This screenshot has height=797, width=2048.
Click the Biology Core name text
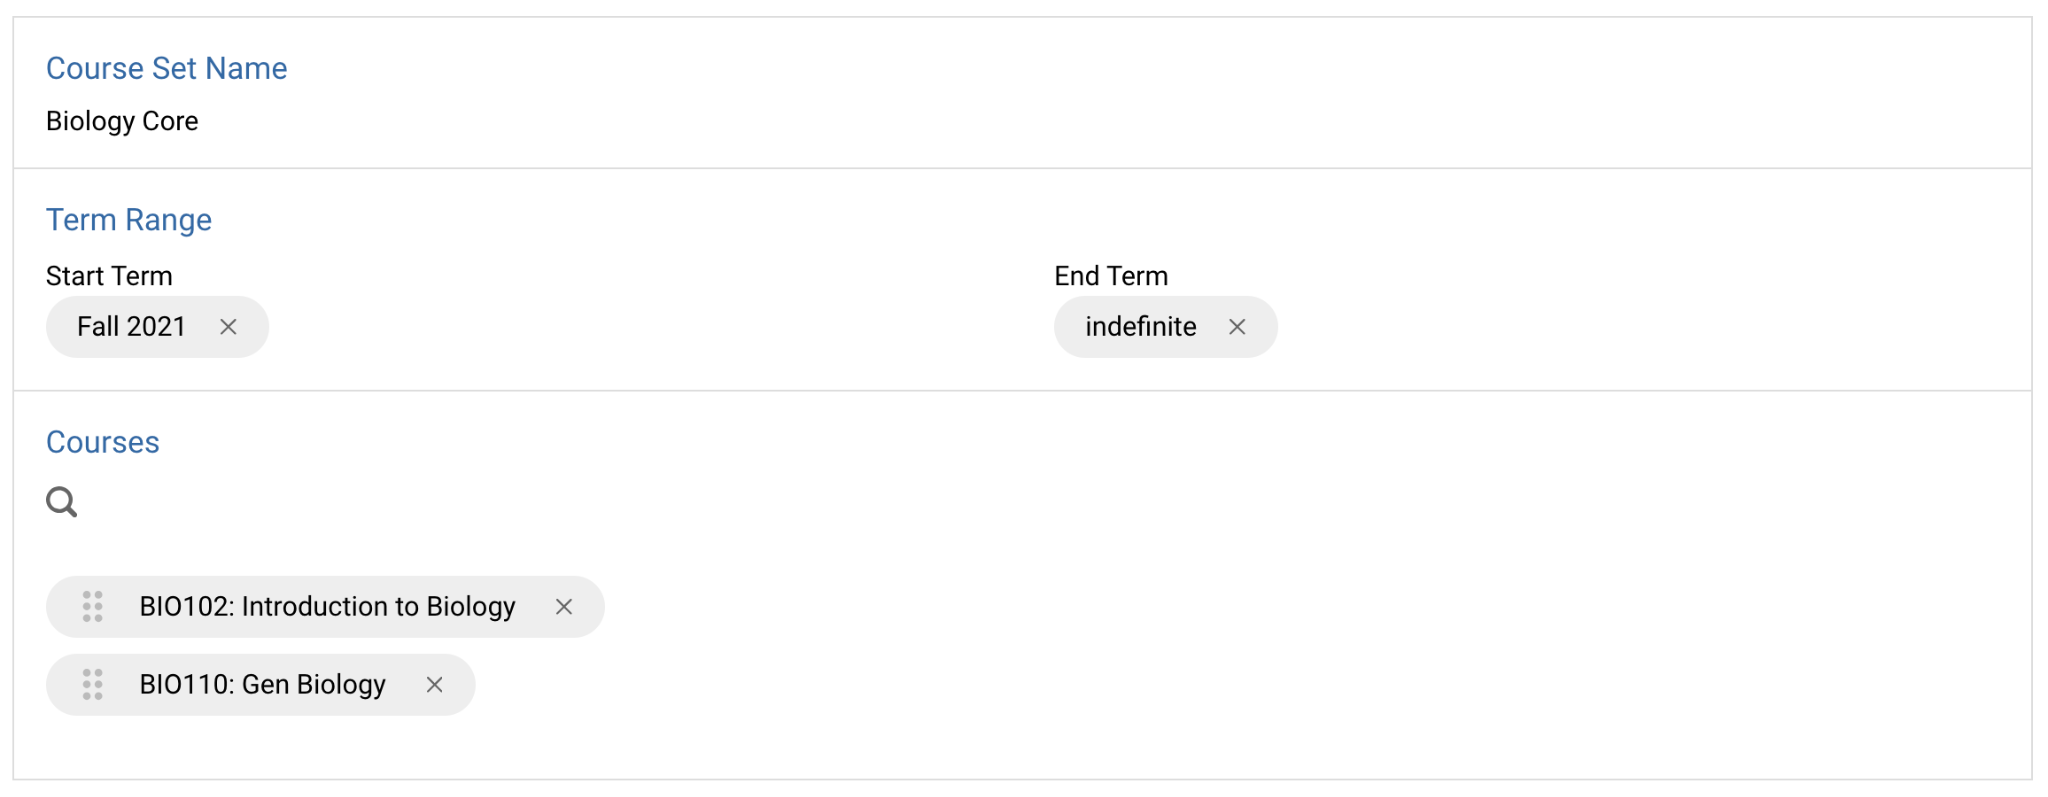pyautogui.click(x=122, y=121)
